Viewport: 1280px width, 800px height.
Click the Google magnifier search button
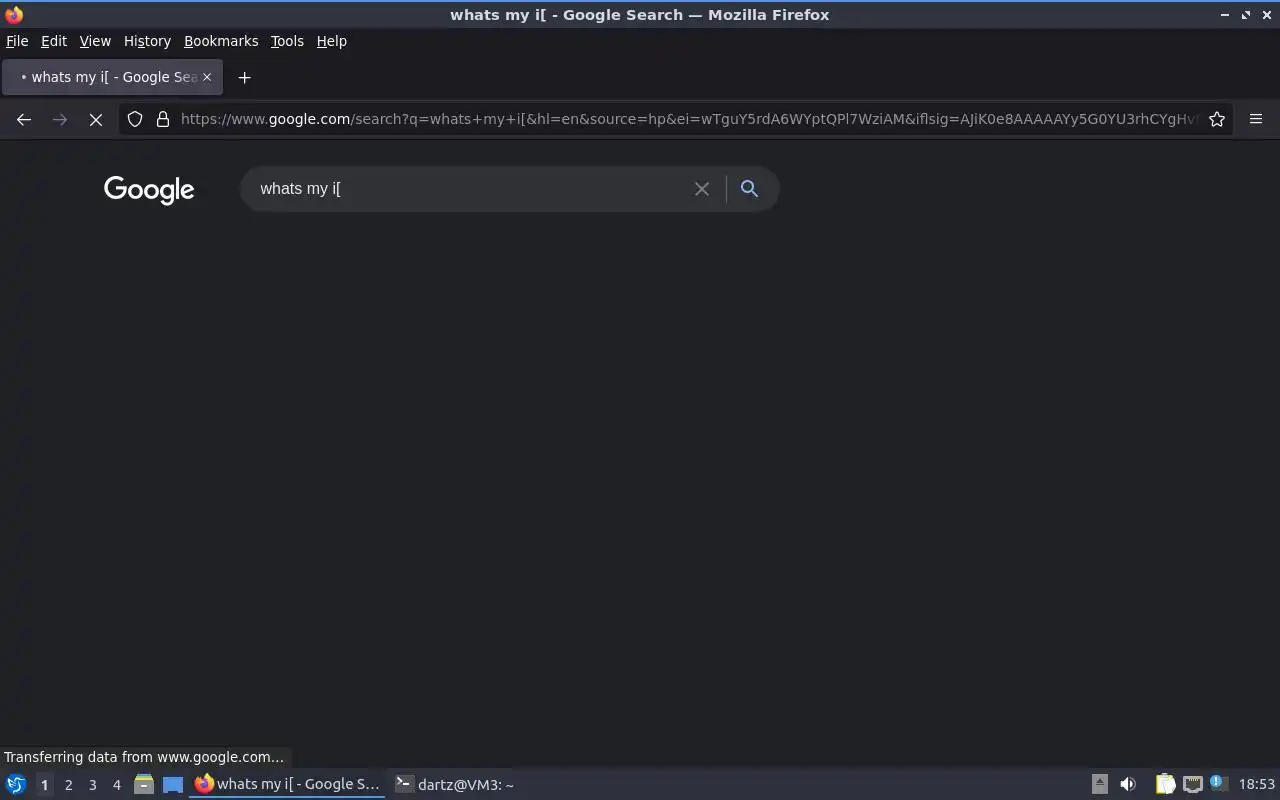pos(749,188)
